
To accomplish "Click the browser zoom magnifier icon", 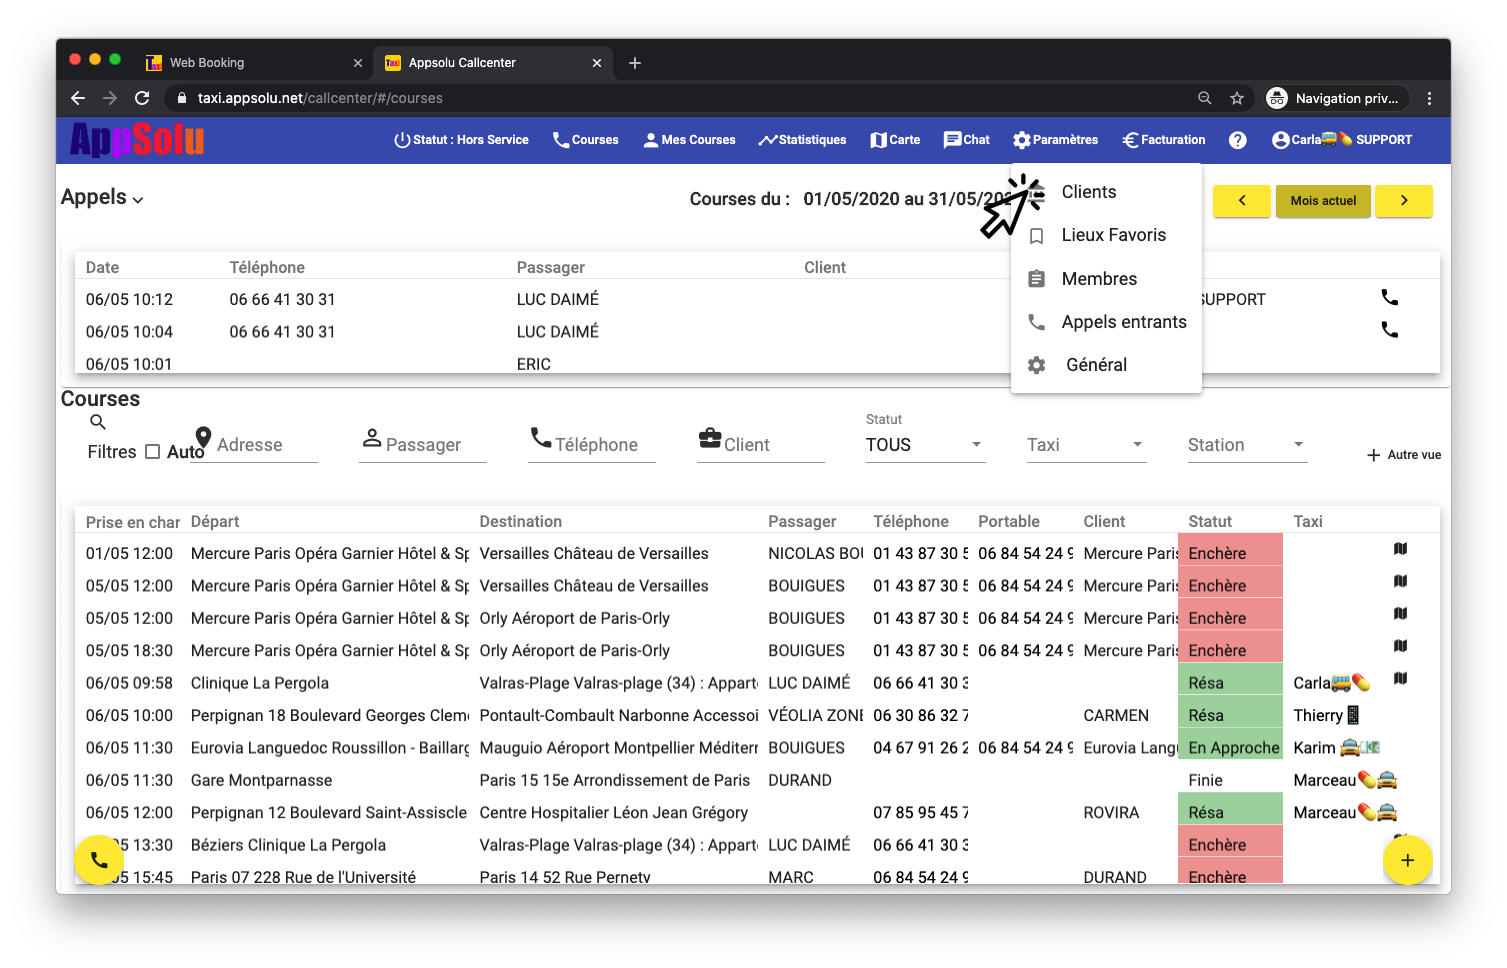I will click(x=1205, y=98).
